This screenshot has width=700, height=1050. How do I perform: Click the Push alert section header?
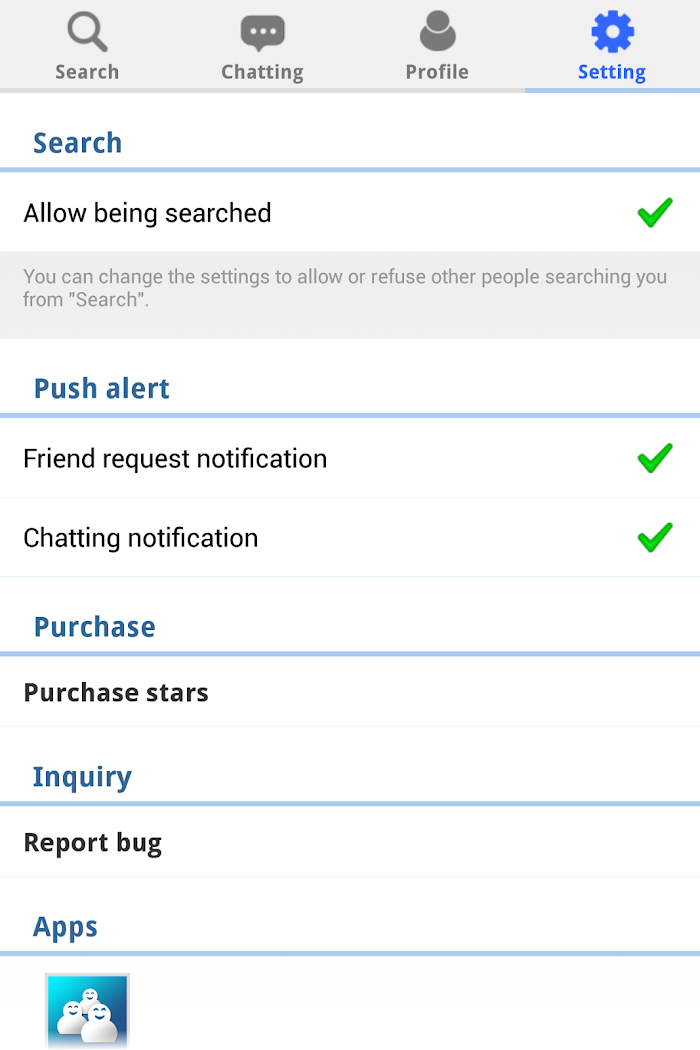pos(102,388)
